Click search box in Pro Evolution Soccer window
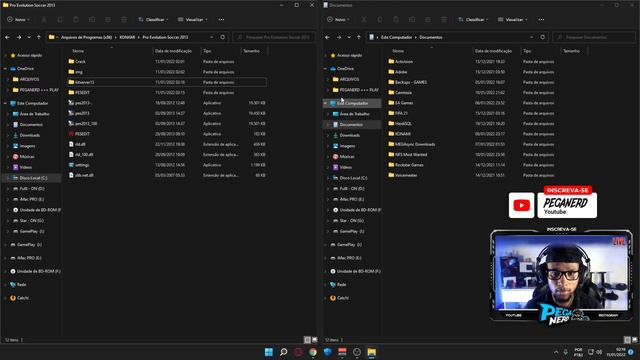The width and height of the screenshot is (640, 360). (274, 37)
